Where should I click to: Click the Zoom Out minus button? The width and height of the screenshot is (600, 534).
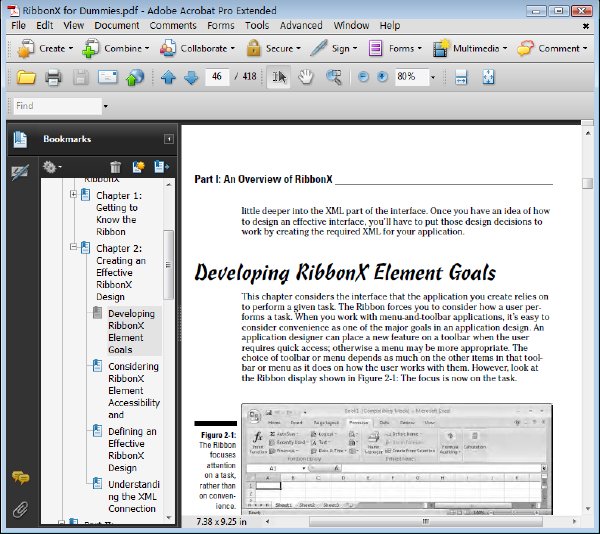click(363, 77)
